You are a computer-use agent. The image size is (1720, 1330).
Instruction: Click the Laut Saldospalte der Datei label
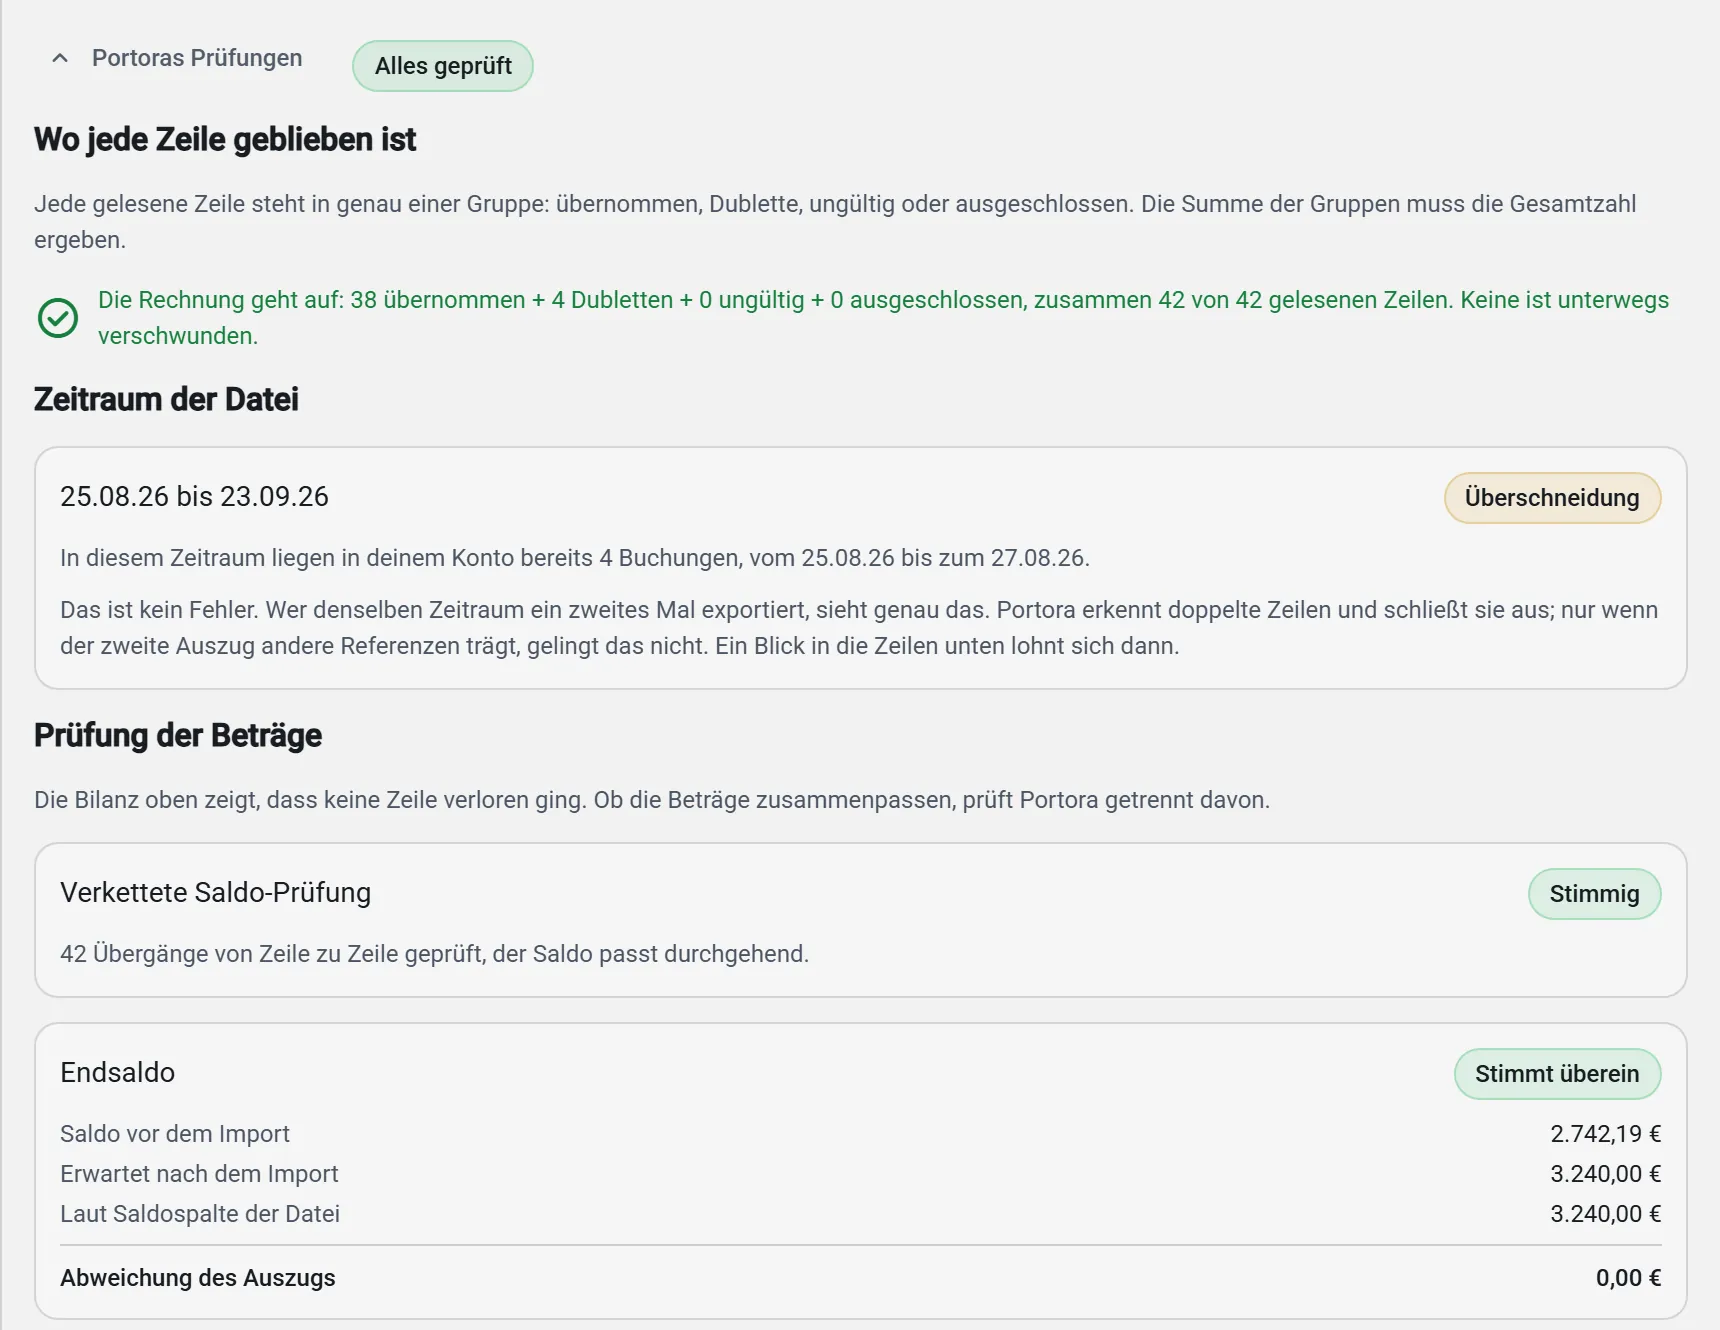[200, 1214]
